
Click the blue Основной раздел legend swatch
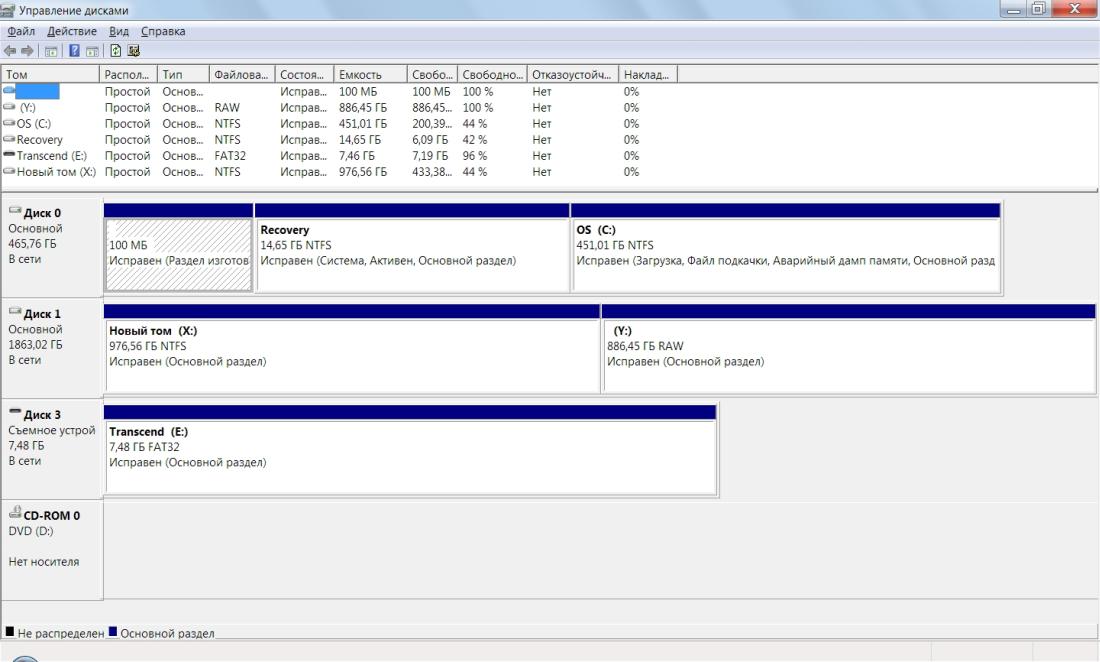click(x=113, y=631)
